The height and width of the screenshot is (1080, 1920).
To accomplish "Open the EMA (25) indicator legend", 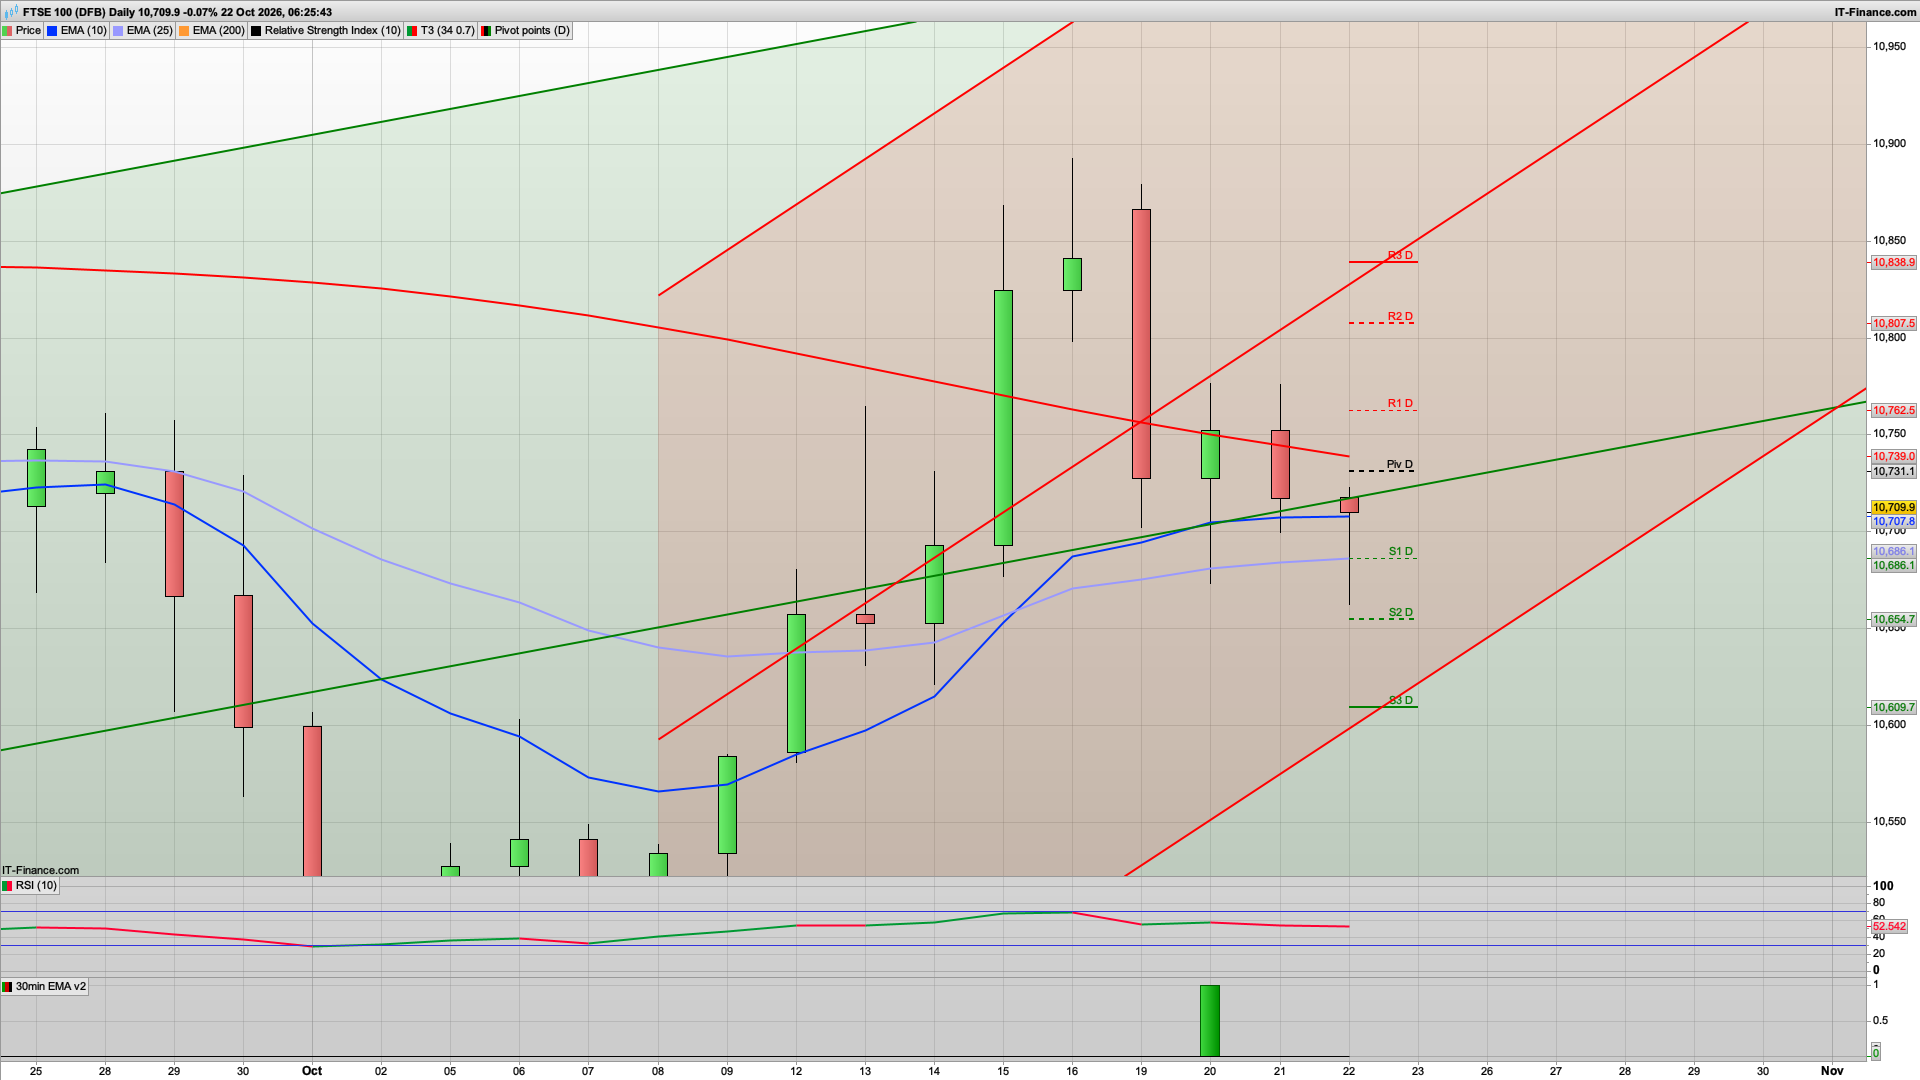I will pos(143,31).
